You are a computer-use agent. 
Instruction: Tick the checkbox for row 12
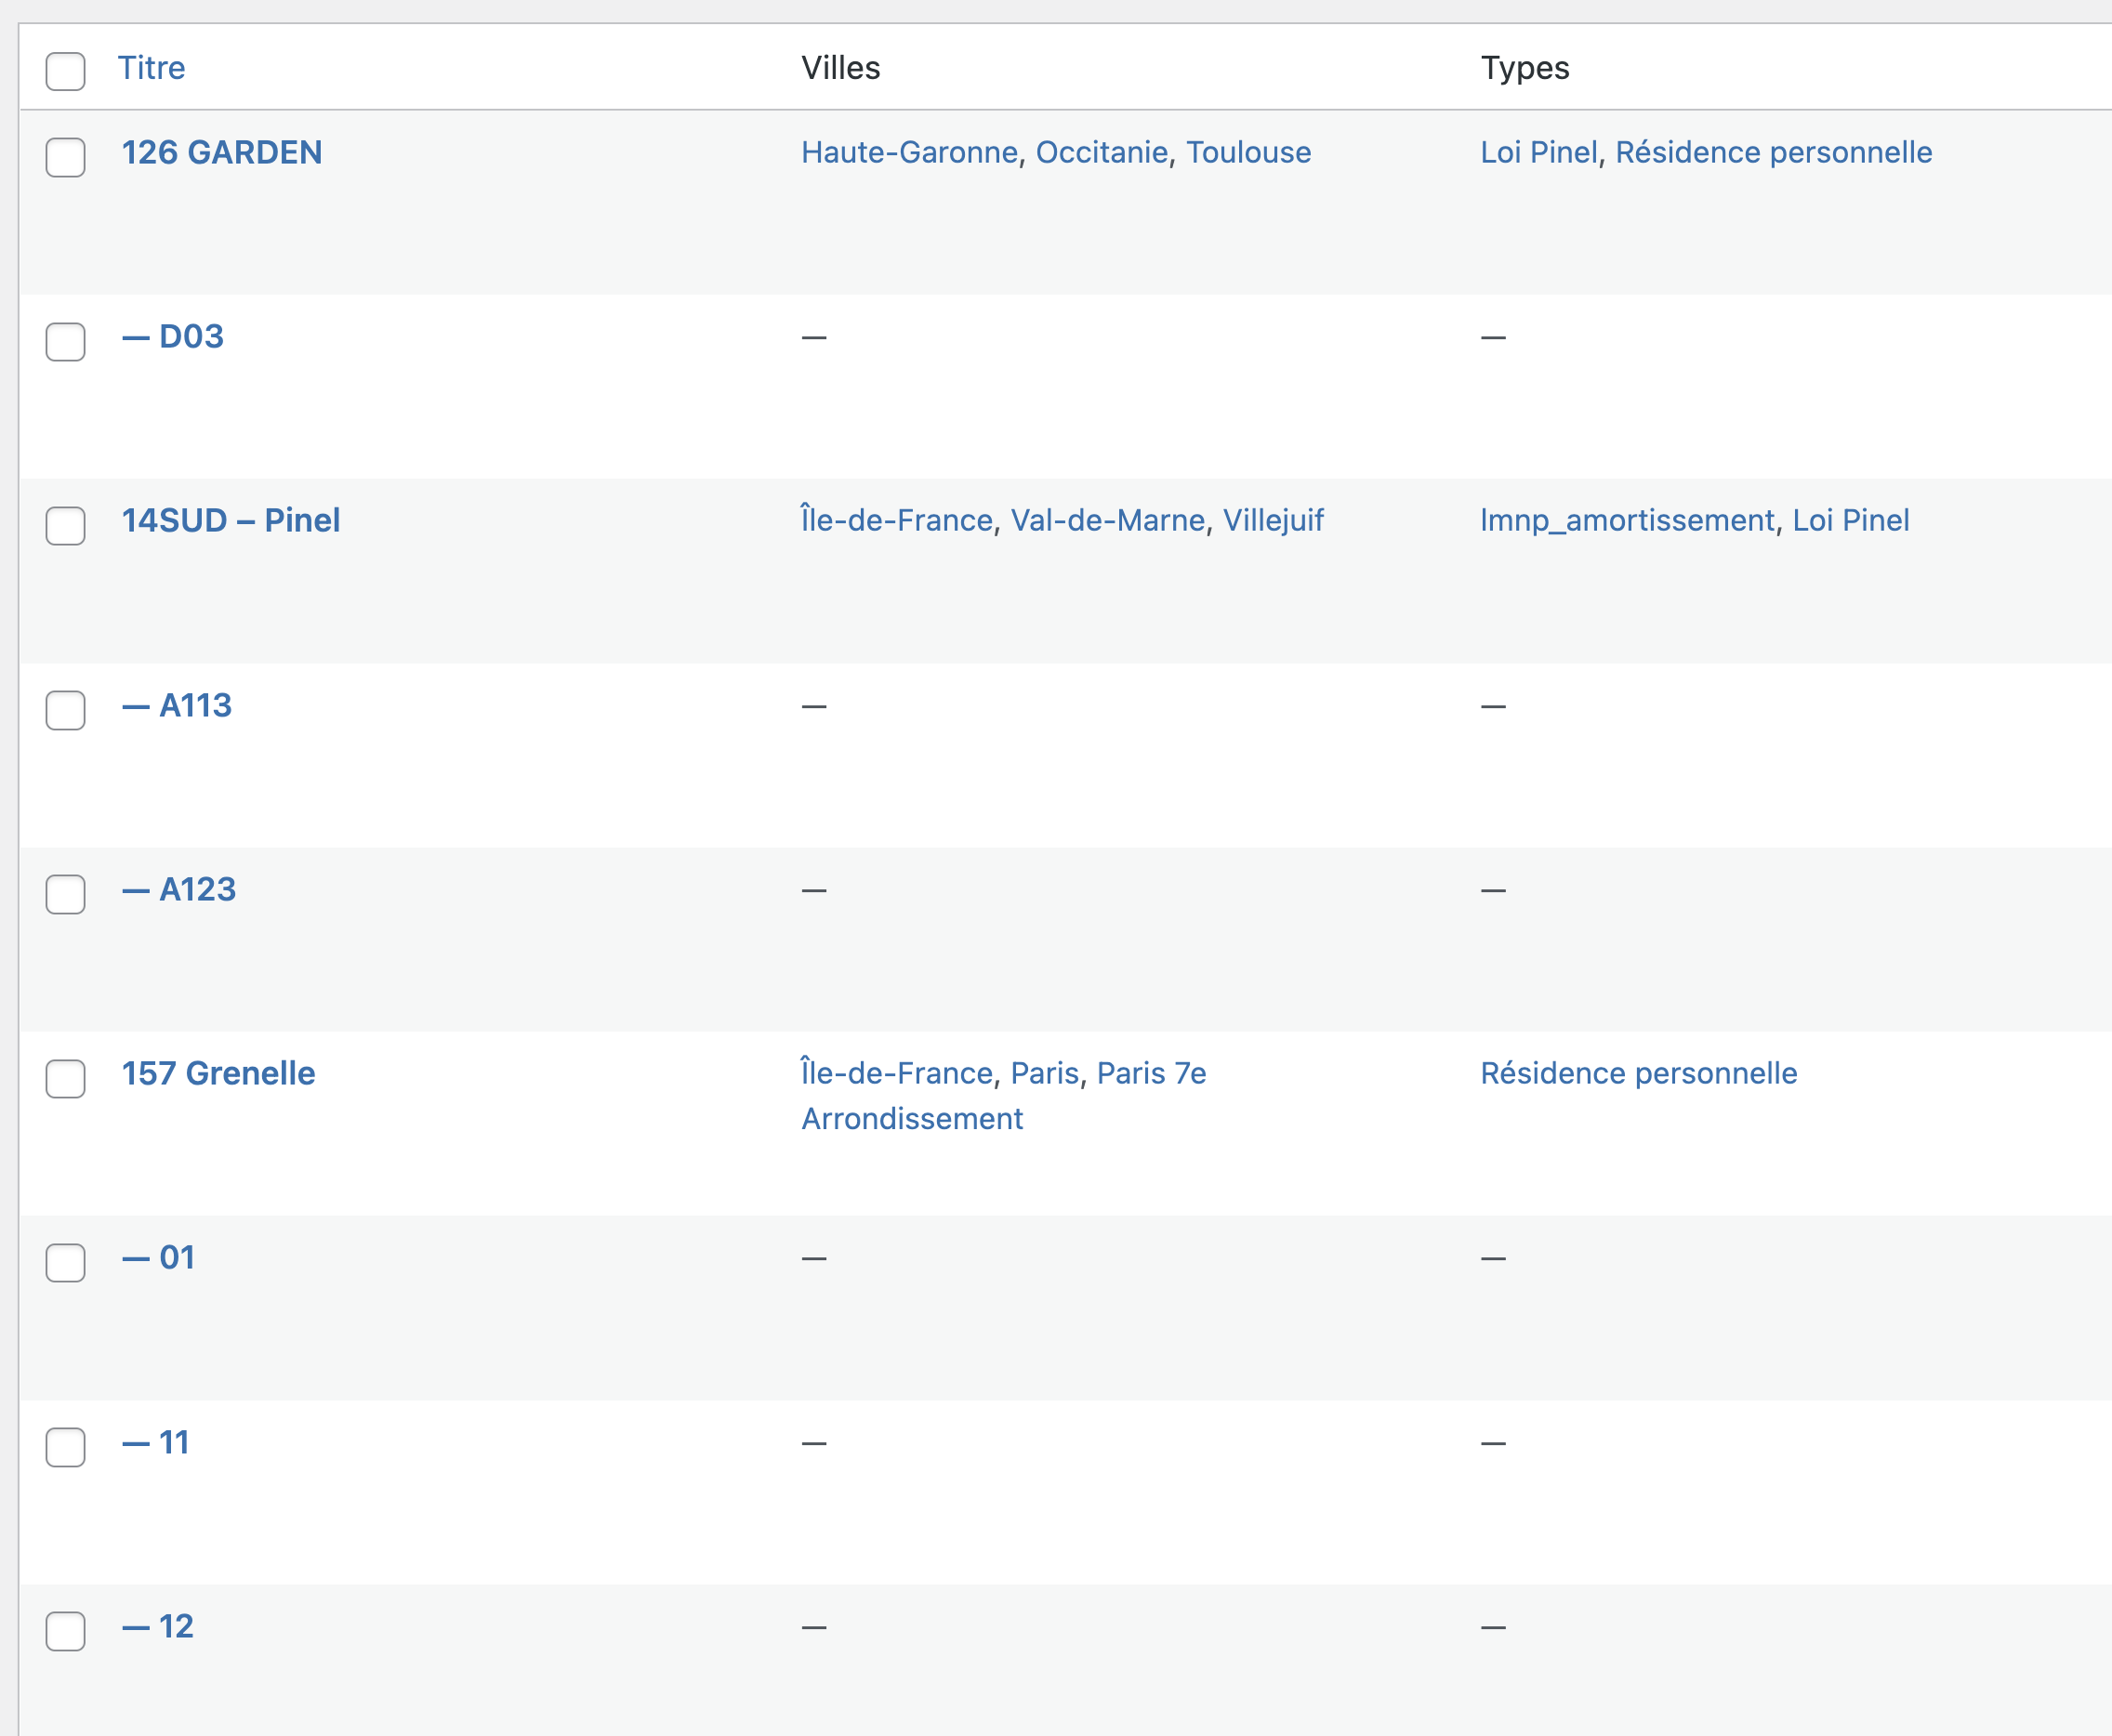click(x=65, y=1631)
